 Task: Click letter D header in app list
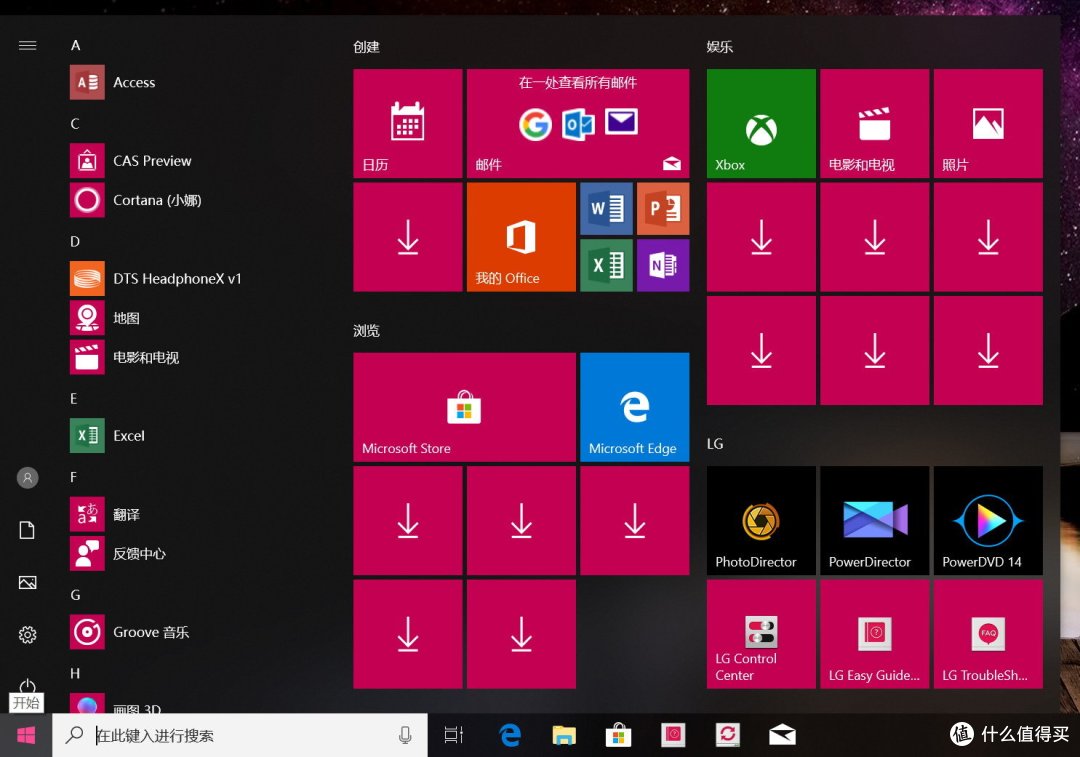[75, 242]
